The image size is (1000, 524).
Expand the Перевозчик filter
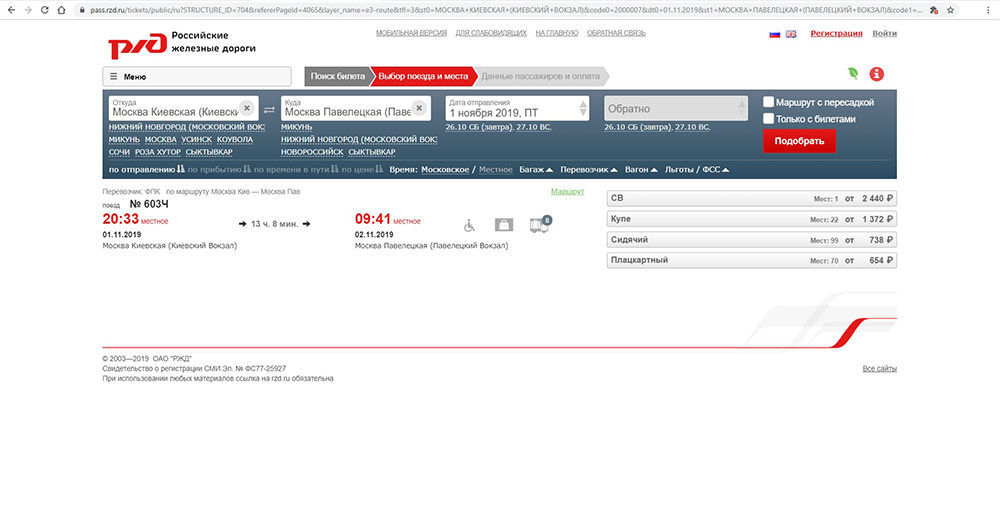tap(589, 170)
